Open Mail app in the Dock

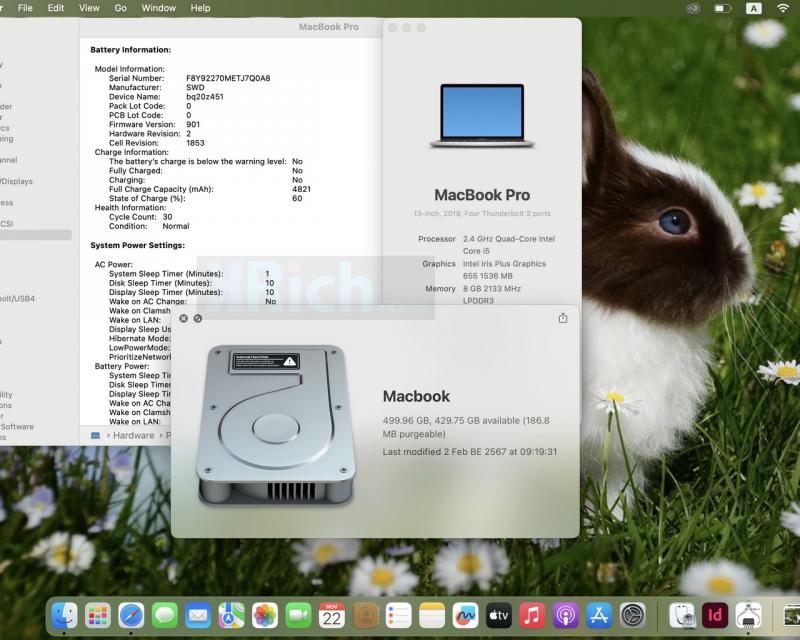[198, 616]
